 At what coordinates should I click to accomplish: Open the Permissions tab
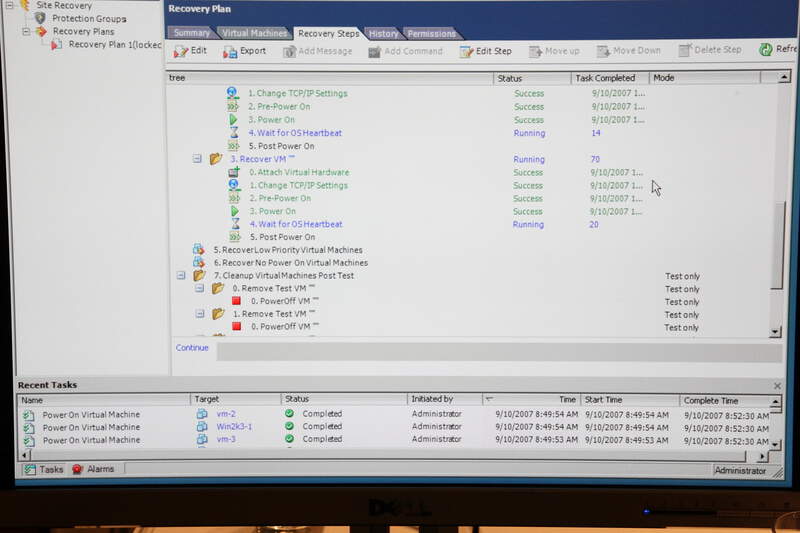click(x=432, y=34)
